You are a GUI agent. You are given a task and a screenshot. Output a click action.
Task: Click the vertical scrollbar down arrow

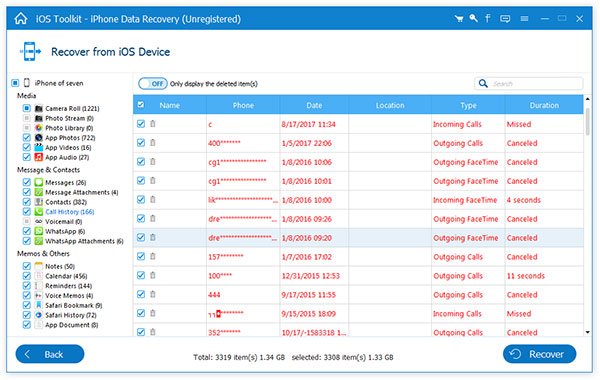click(587, 332)
